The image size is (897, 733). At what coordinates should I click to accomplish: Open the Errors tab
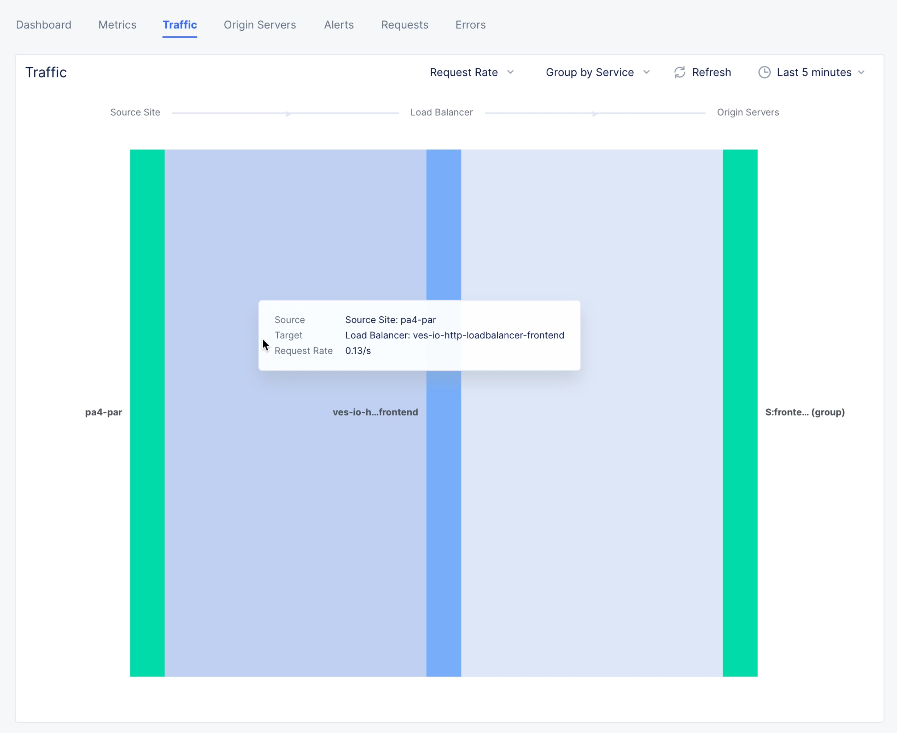click(470, 25)
